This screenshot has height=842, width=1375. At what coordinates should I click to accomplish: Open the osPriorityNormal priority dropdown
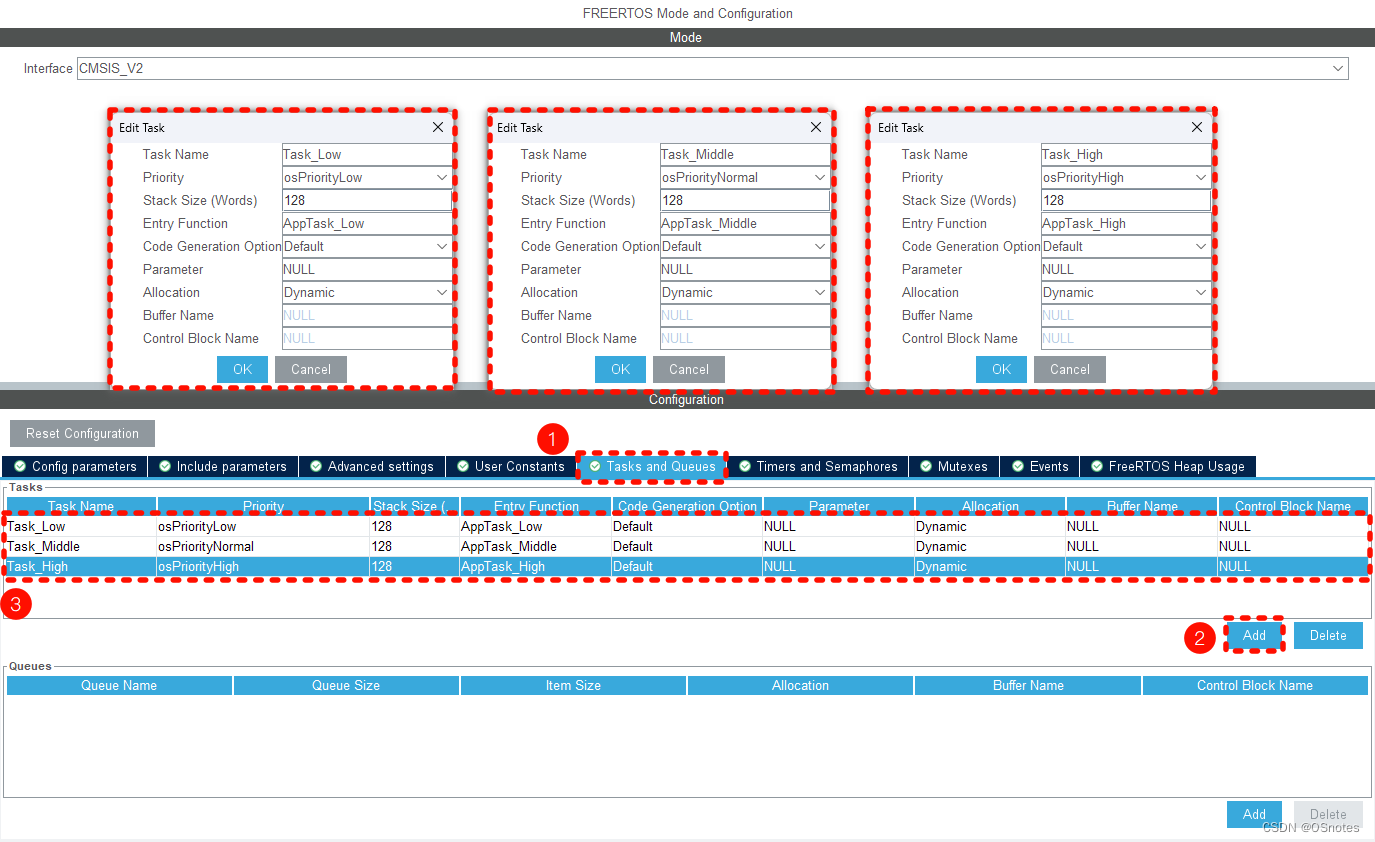point(745,177)
